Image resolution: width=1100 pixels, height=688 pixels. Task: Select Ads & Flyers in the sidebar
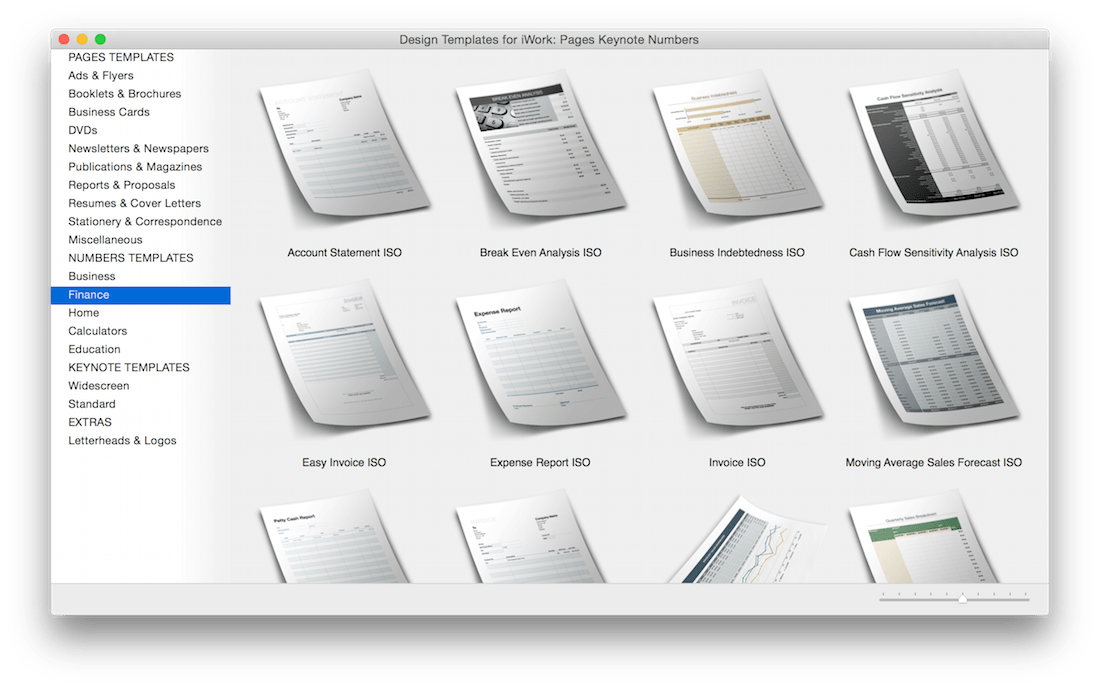click(x=100, y=76)
